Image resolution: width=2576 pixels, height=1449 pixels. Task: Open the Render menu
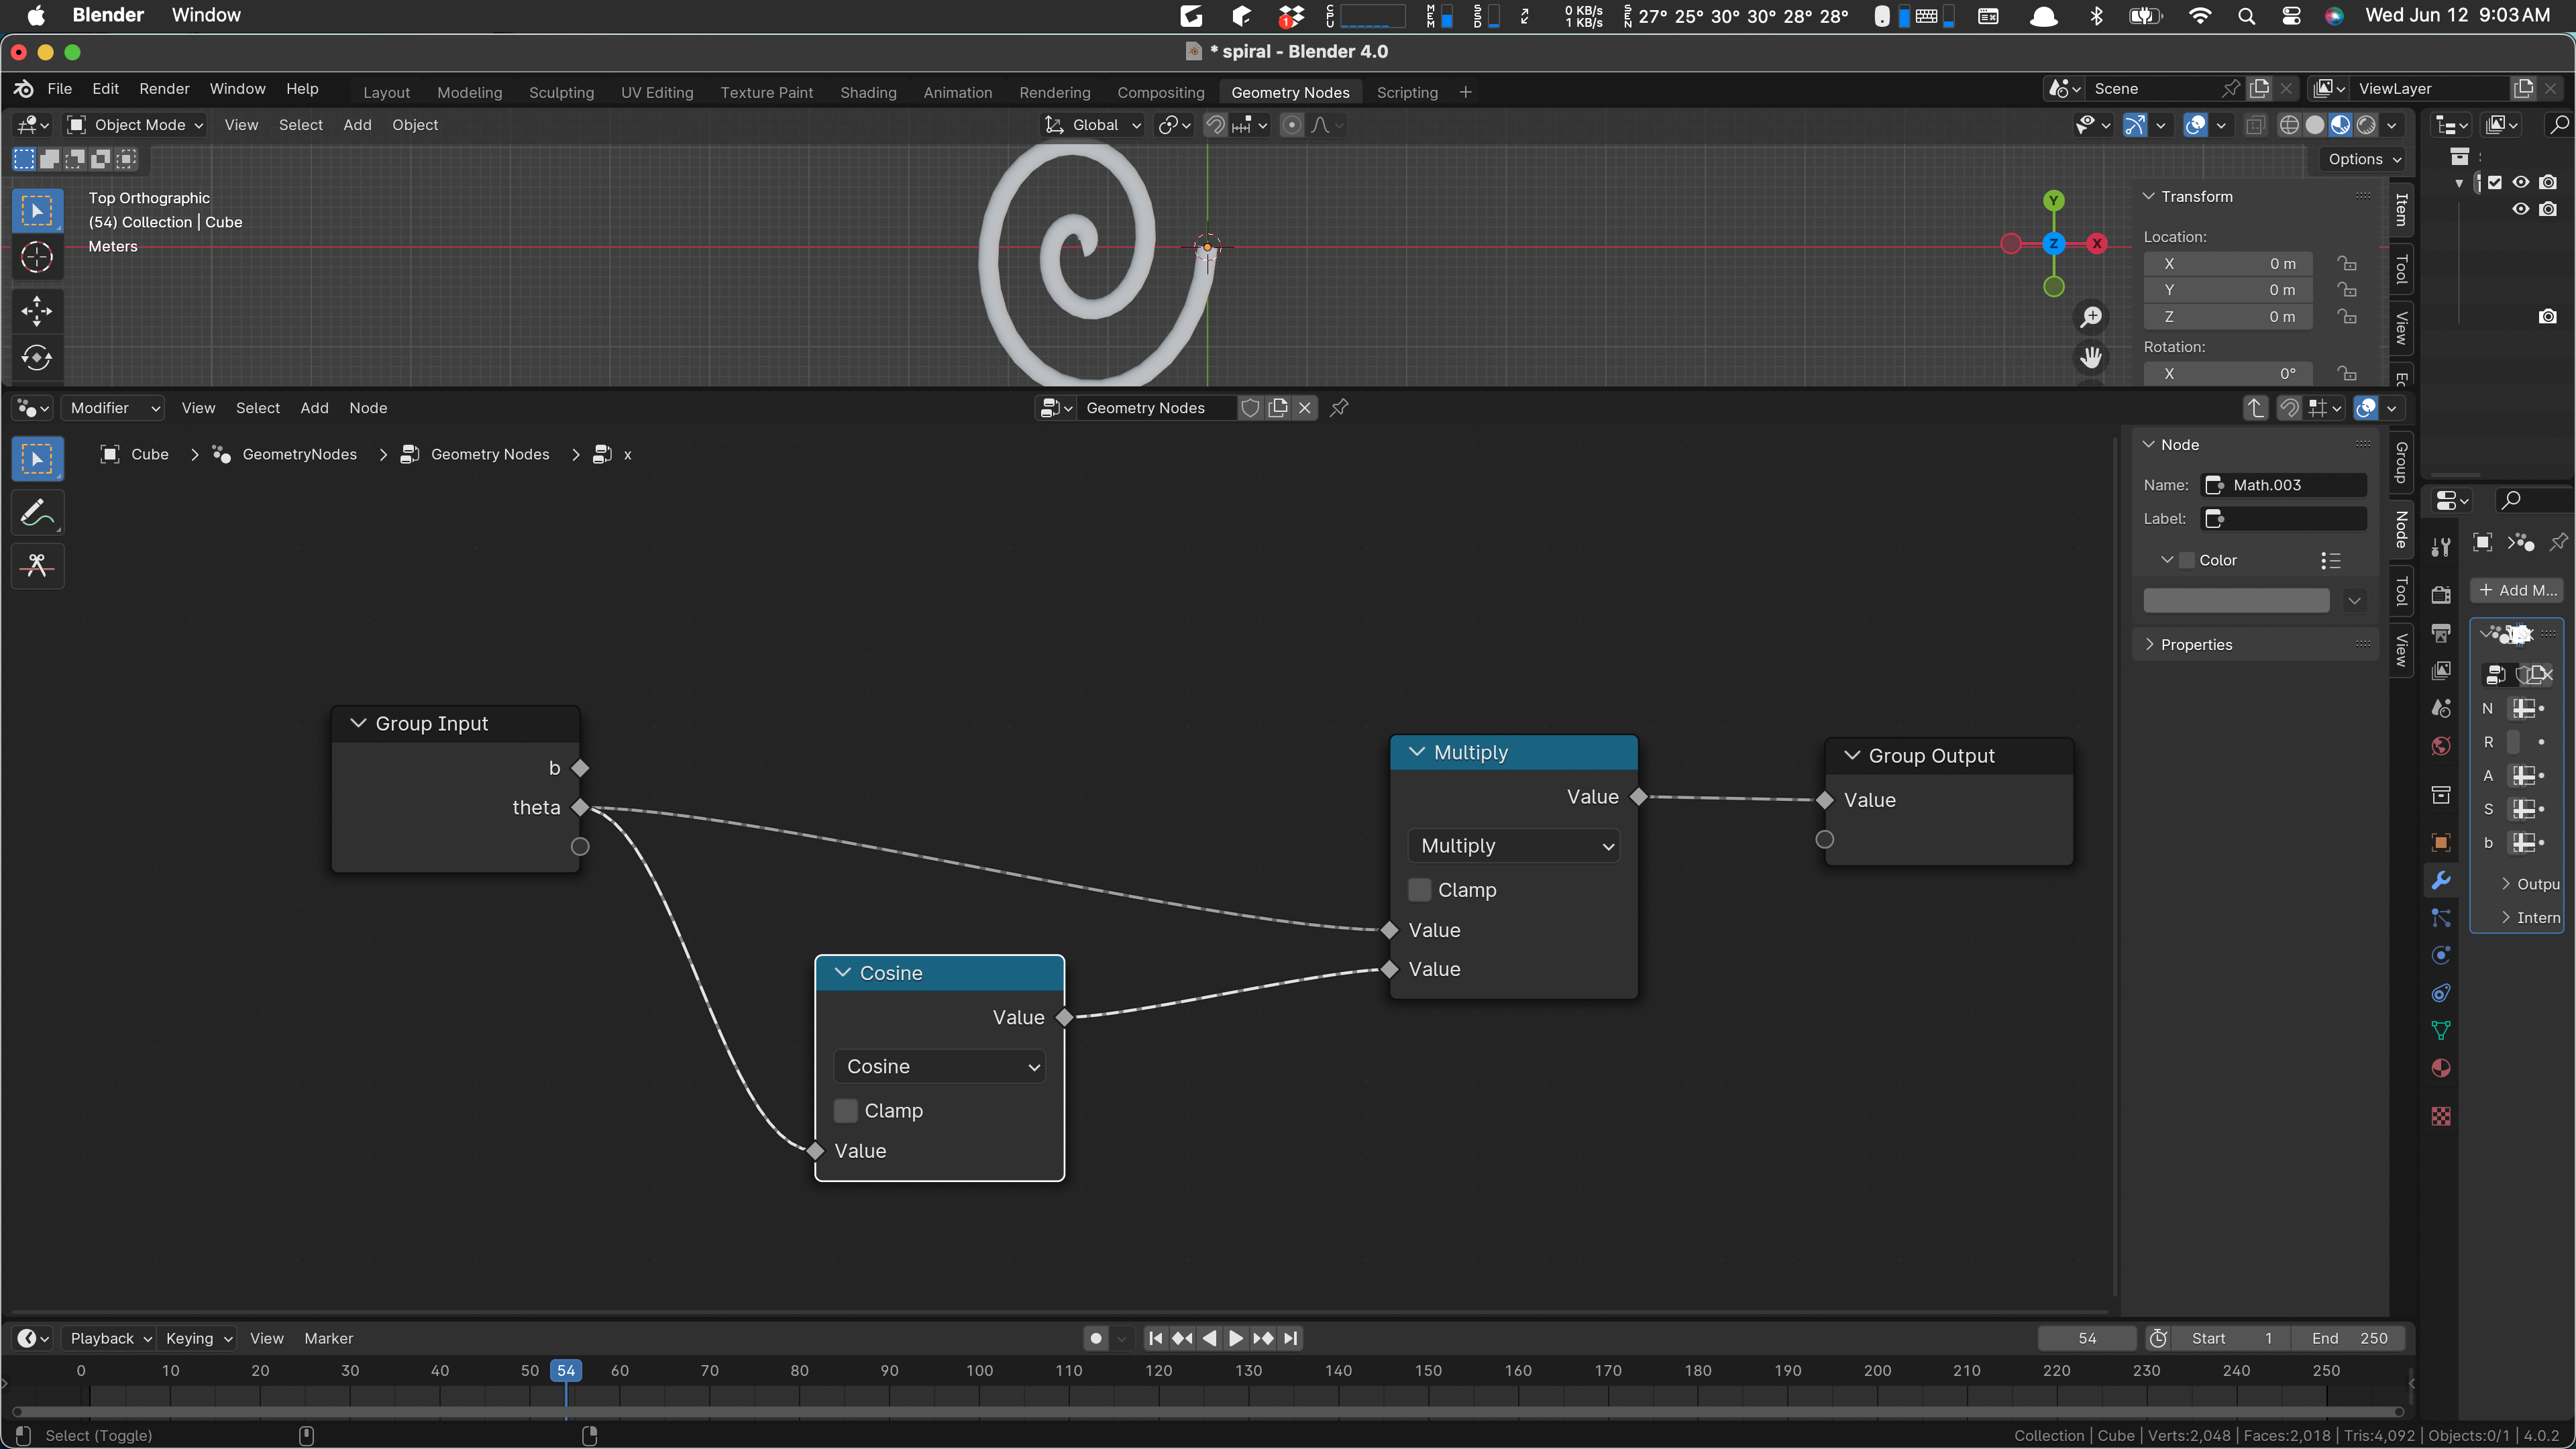click(164, 88)
